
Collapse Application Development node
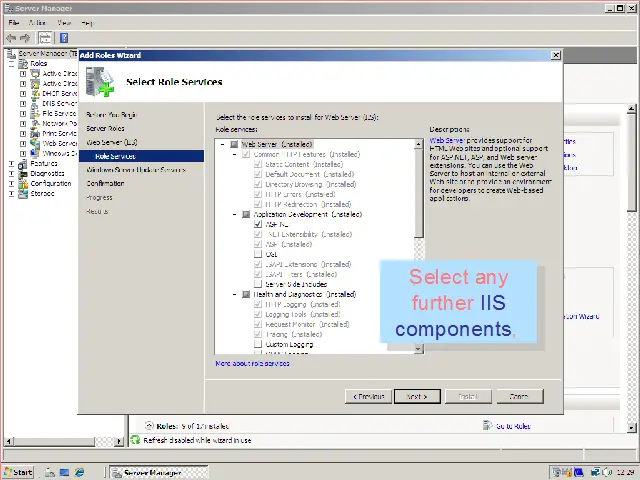point(234,214)
